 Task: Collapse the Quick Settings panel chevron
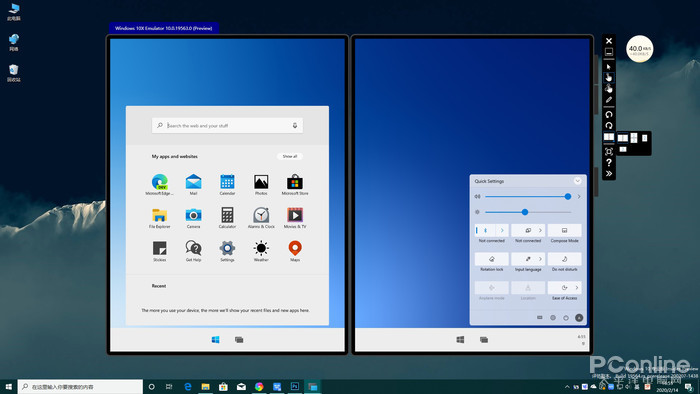tap(577, 181)
